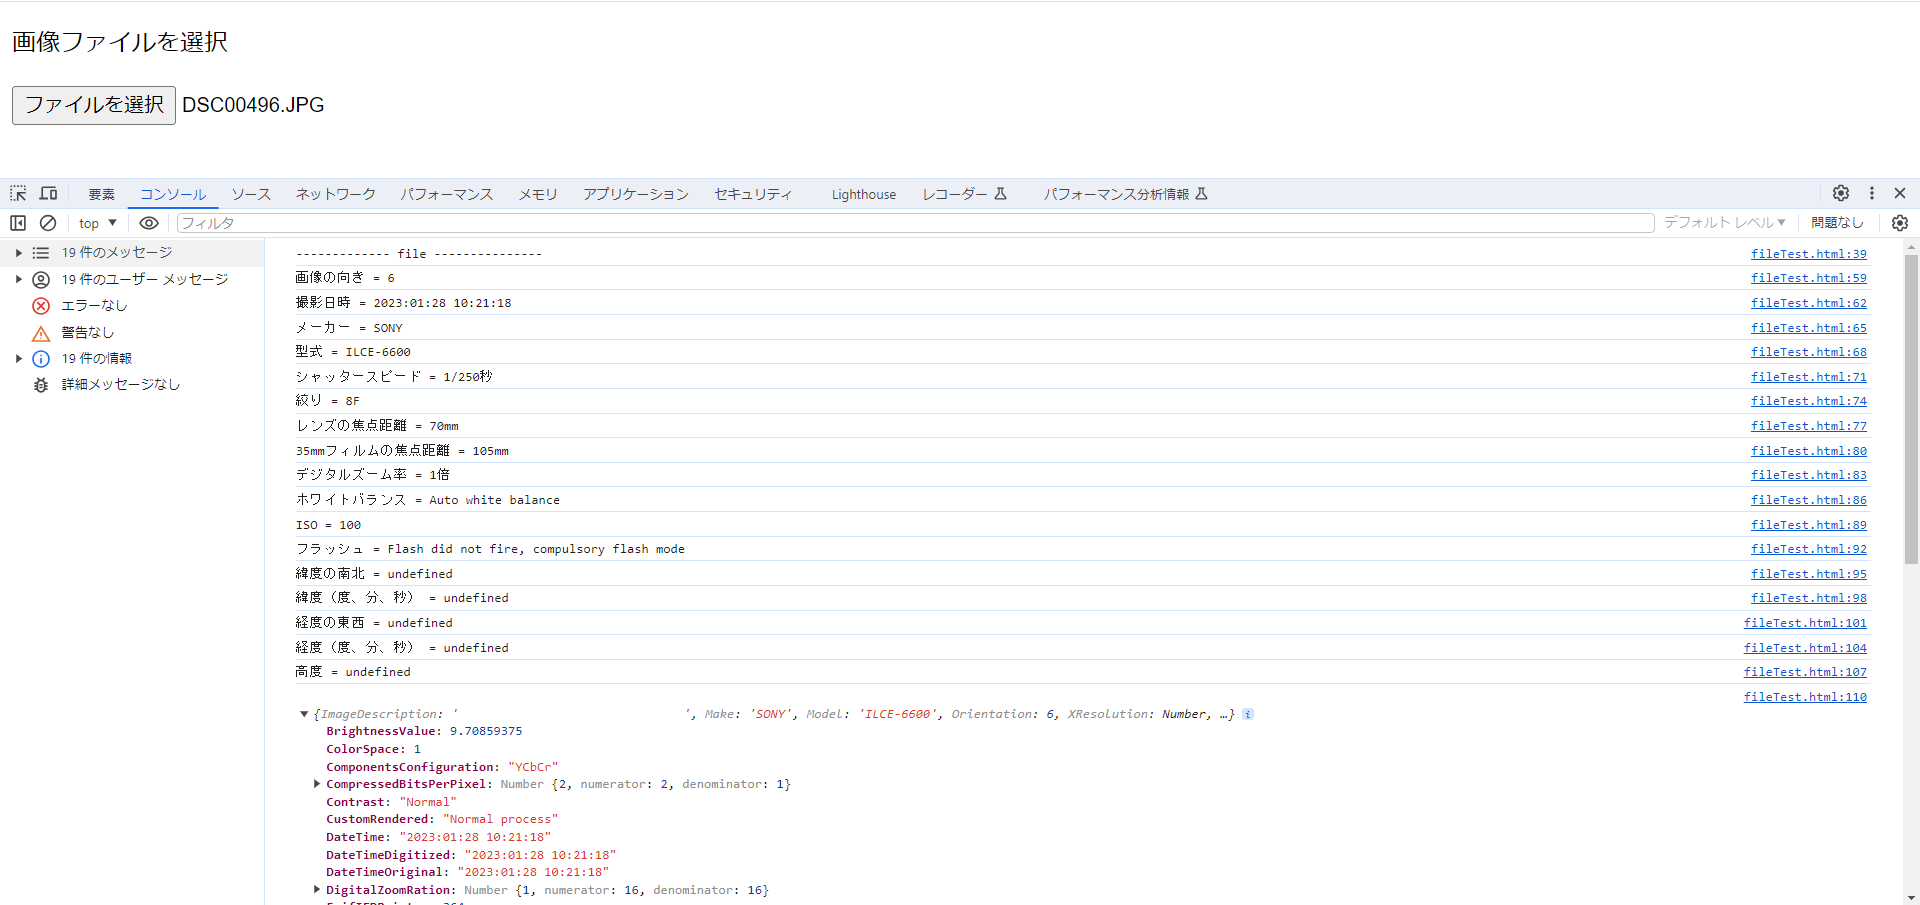
Task: Clear the console with the clear icon
Action: (x=47, y=223)
